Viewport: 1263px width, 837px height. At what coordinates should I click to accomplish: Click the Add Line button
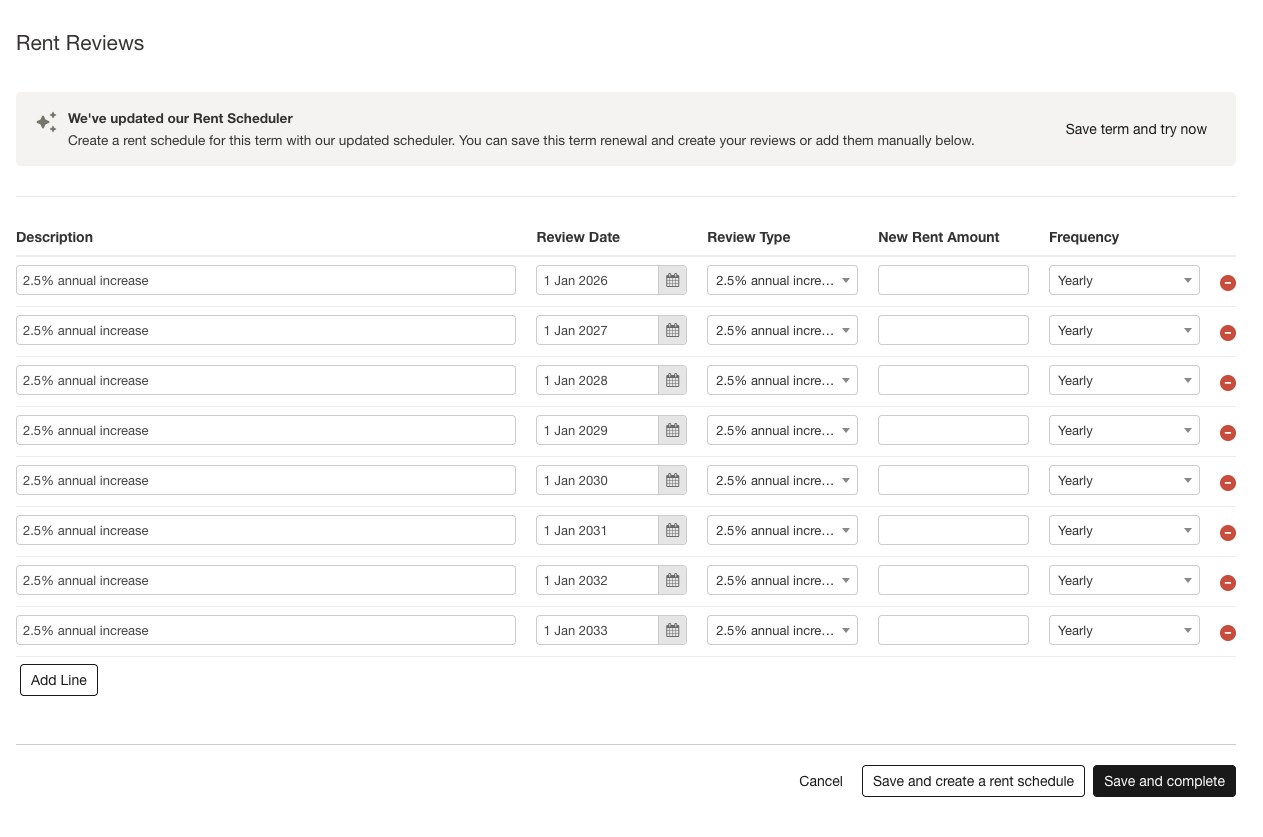pos(58,680)
